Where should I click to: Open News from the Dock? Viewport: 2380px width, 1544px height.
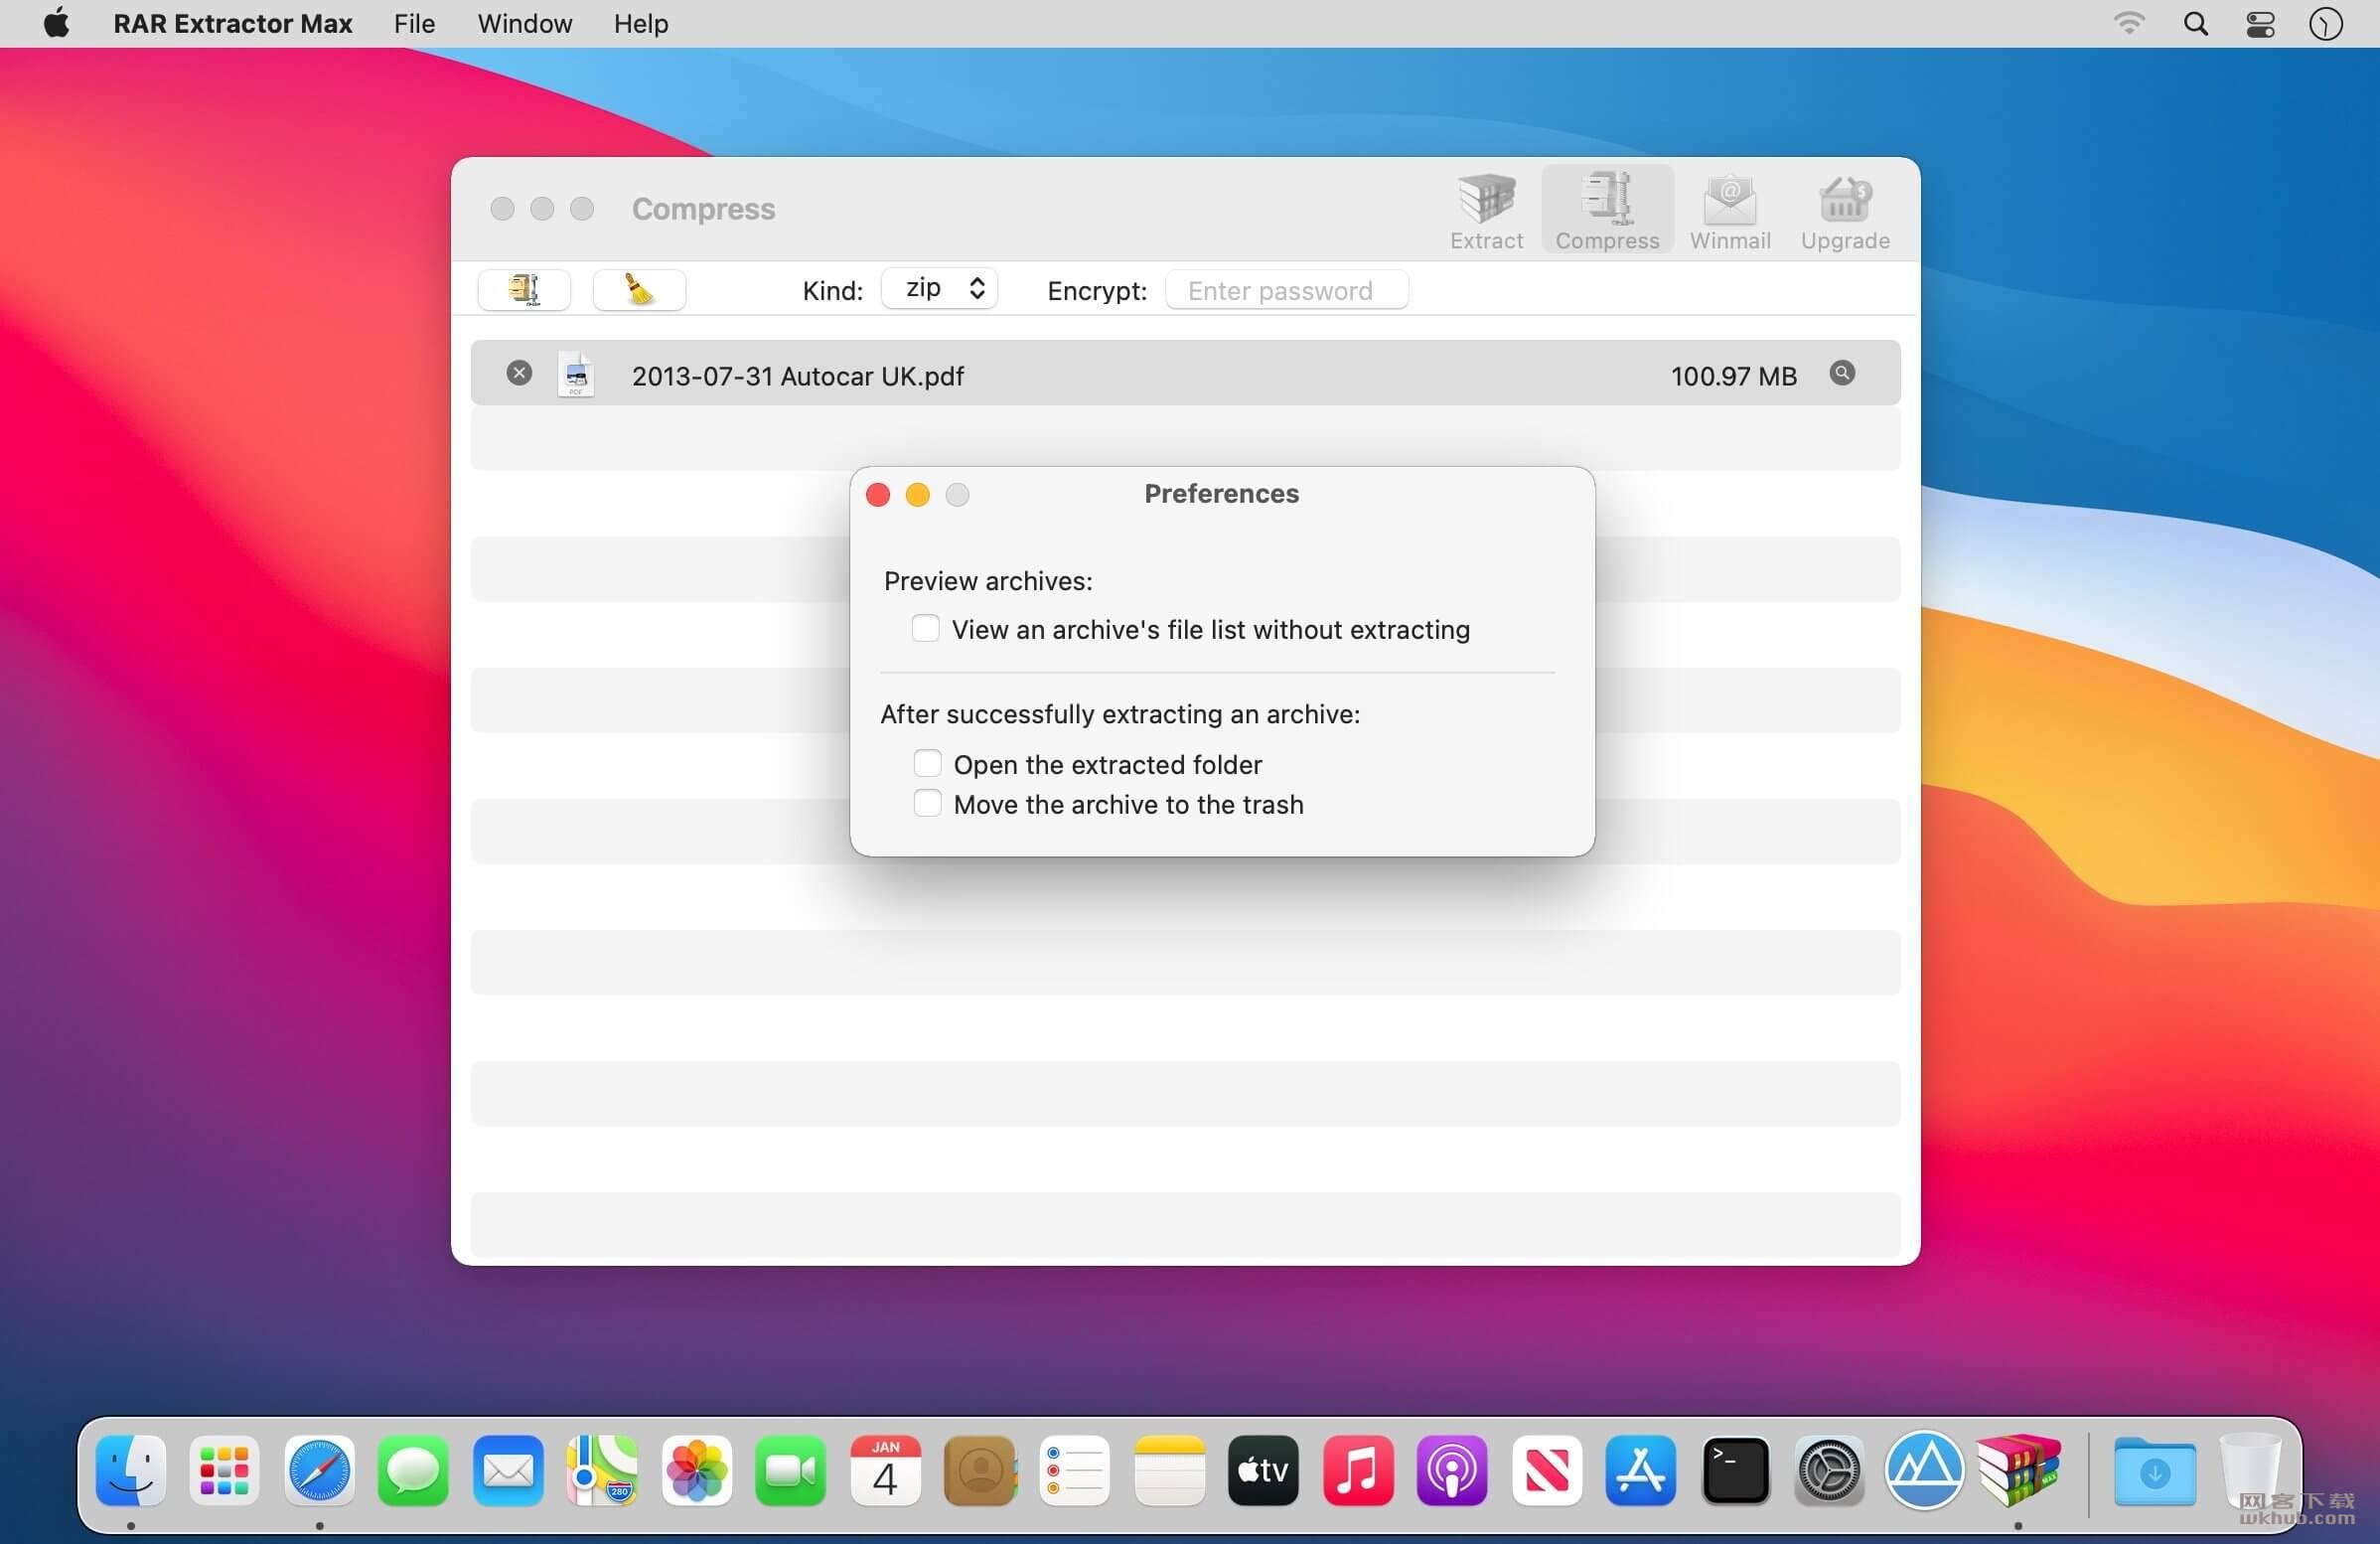[x=1546, y=1469]
